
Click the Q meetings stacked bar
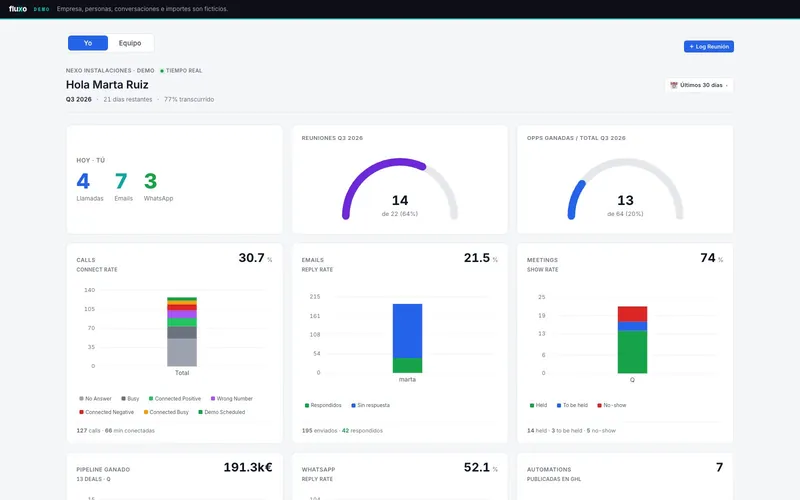point(632,340)
